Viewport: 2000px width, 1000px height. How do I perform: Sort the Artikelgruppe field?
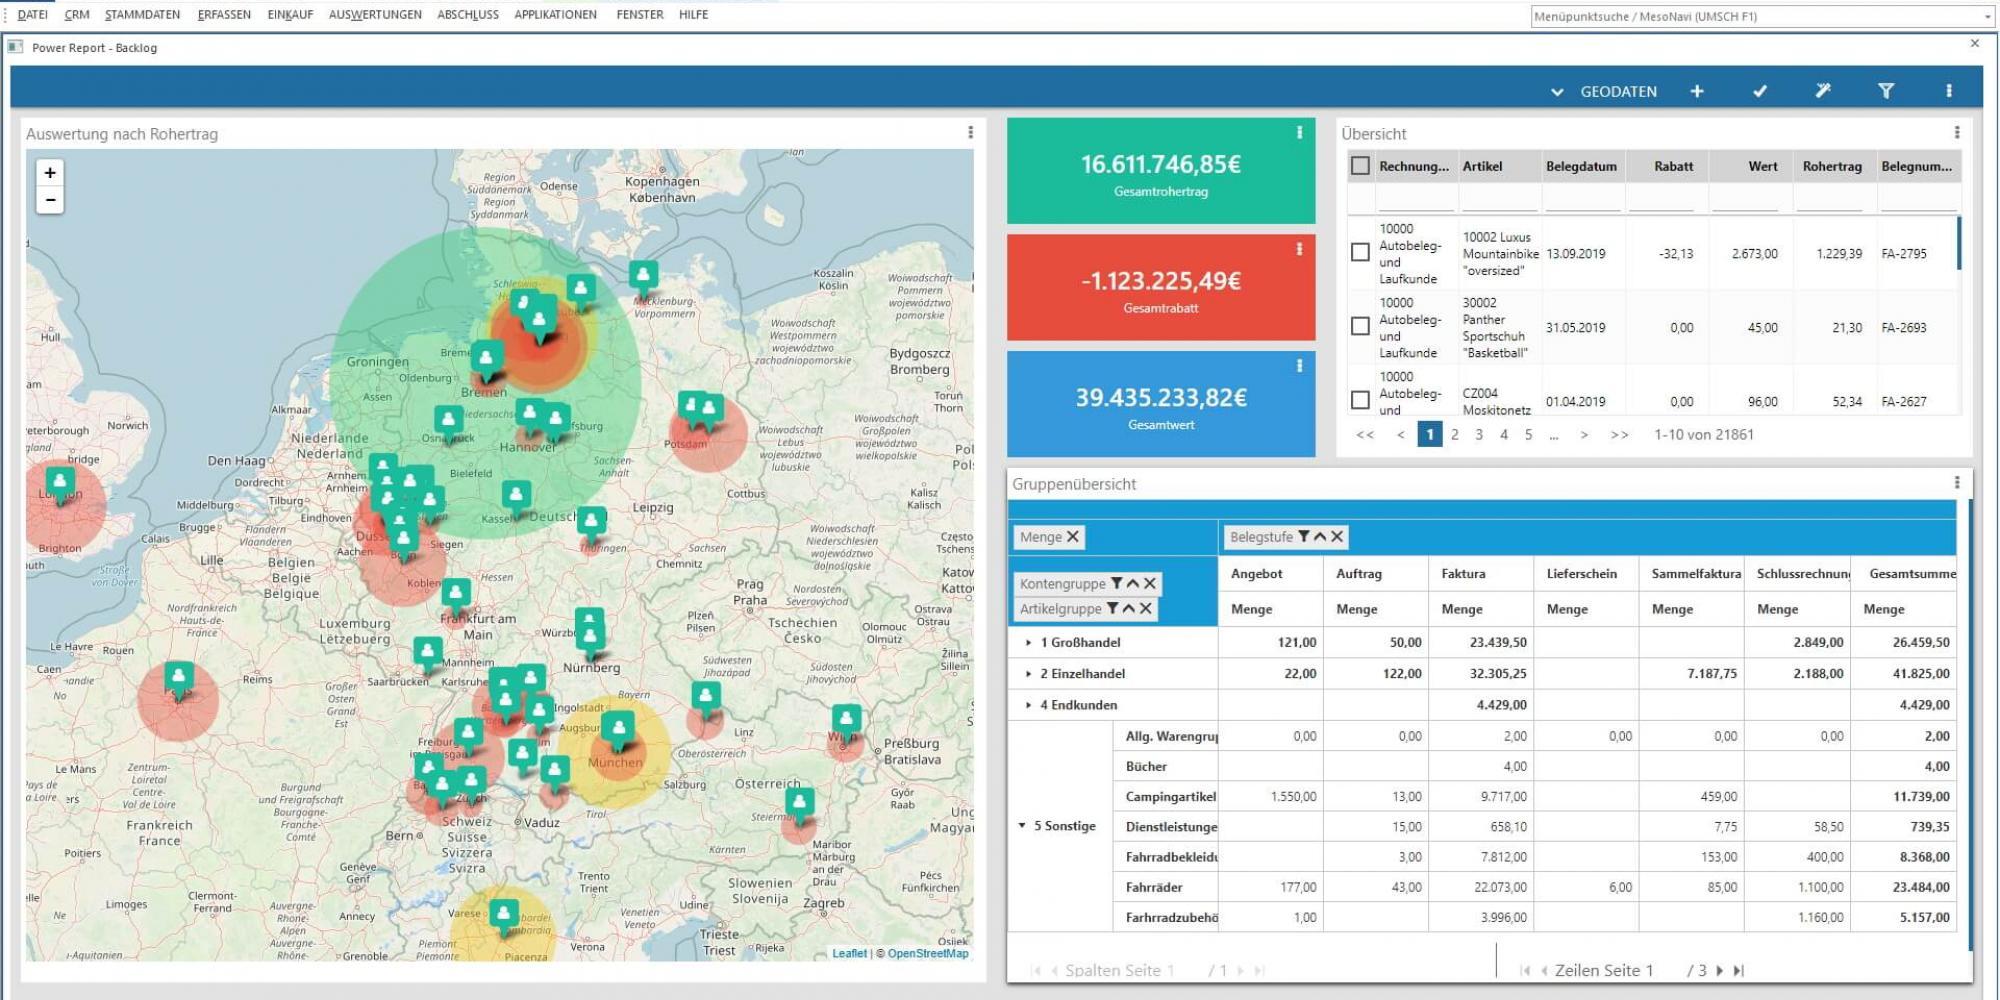click(x=1128, y=608)
